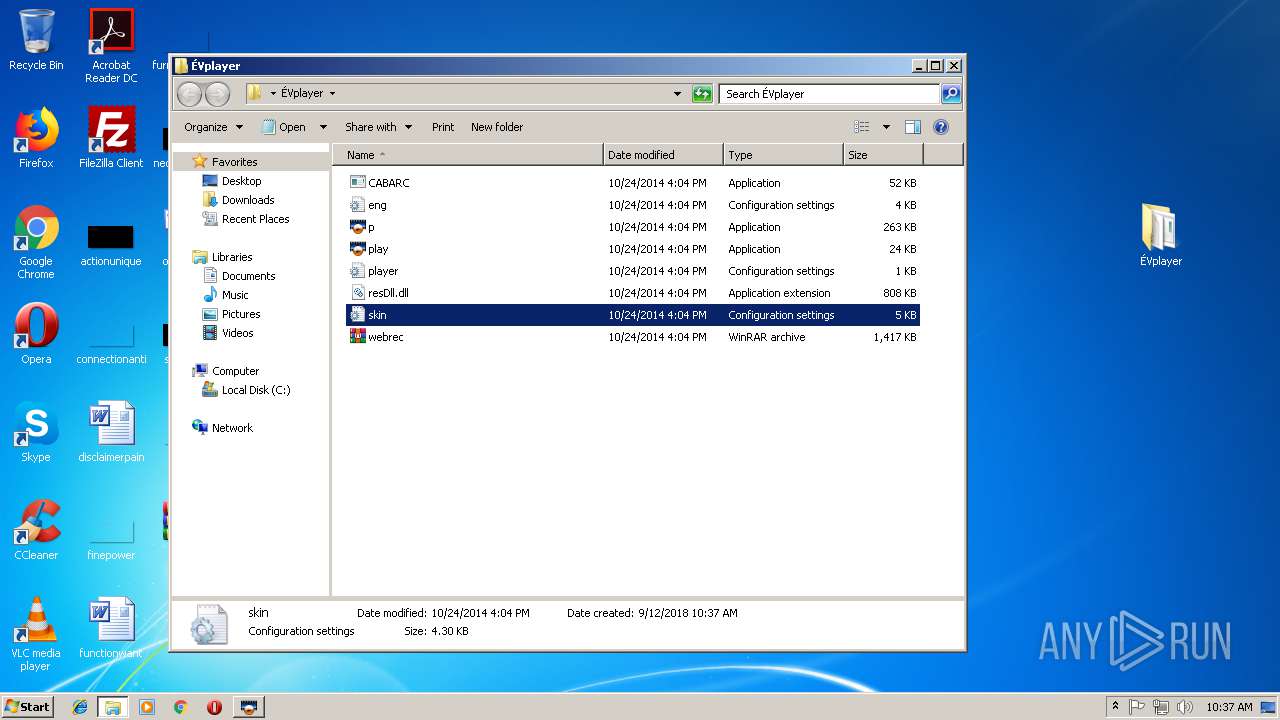Click the refresh button beside address bar
Image resolution: width=1280 pixels, height=720 pixels.
(x=702, y=94)
